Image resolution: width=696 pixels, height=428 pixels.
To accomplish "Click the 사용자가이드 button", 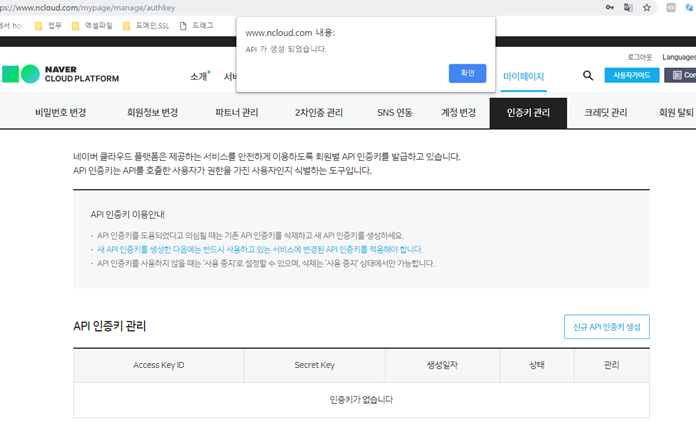I will [631, 75].
